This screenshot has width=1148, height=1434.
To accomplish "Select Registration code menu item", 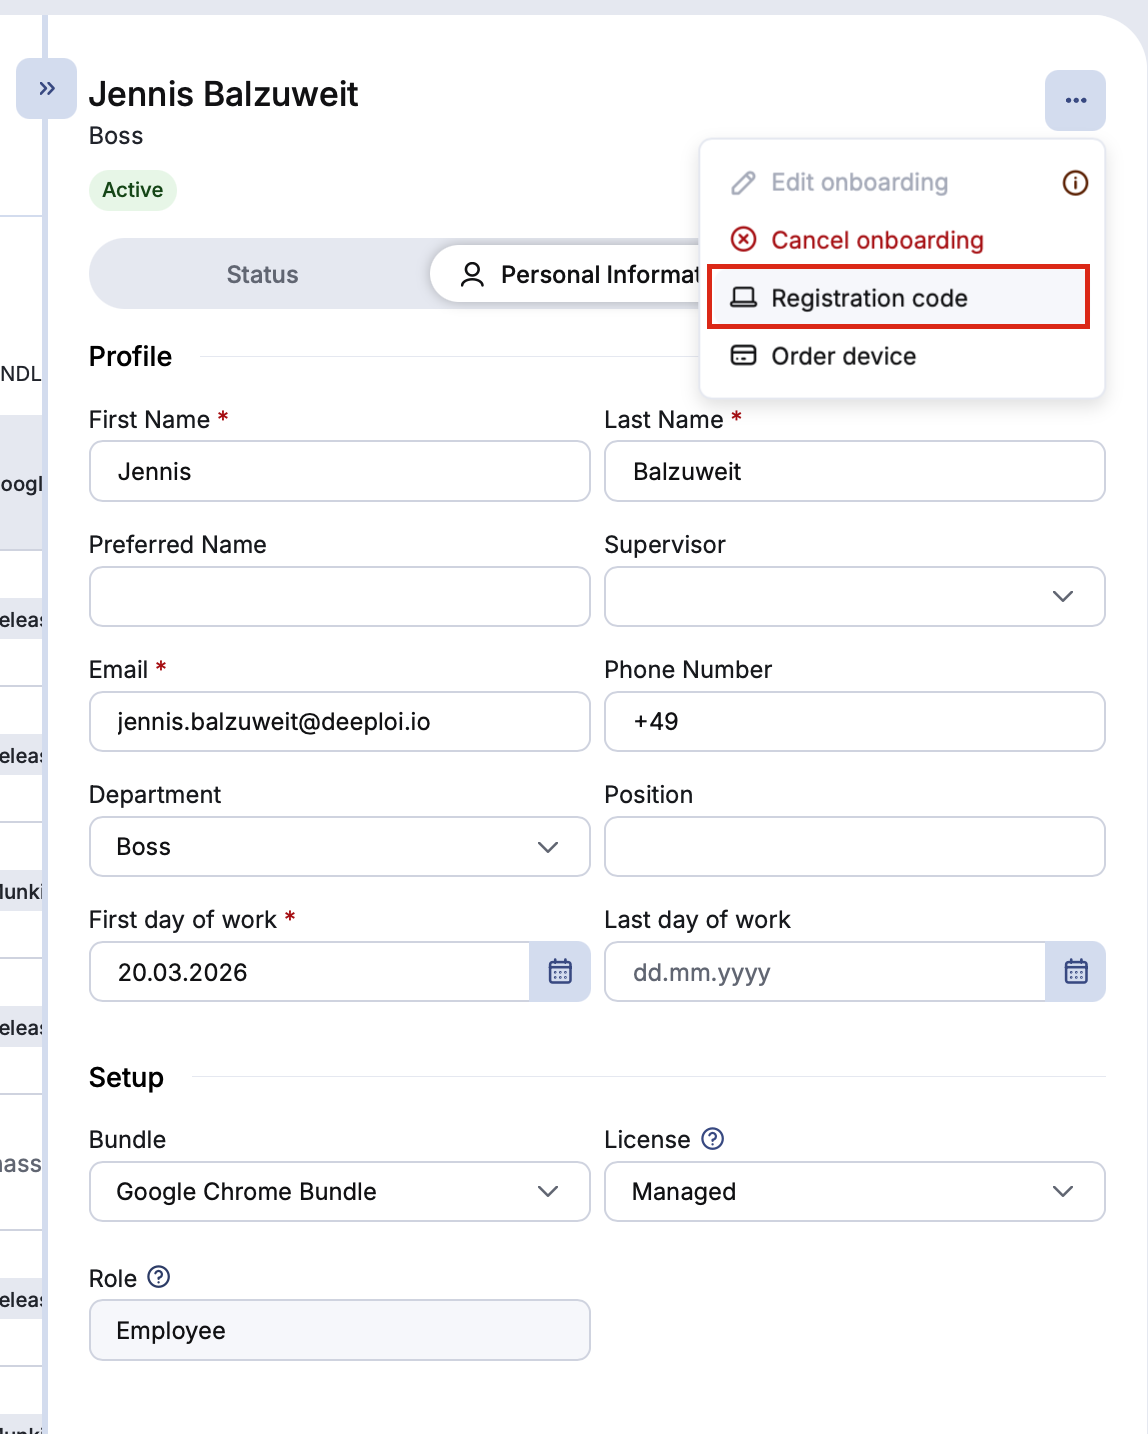I will click(x=899, y=297).
